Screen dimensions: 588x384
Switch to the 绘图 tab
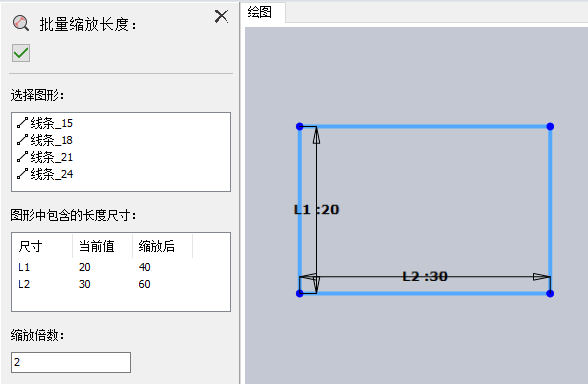click(x=260, y=12)
